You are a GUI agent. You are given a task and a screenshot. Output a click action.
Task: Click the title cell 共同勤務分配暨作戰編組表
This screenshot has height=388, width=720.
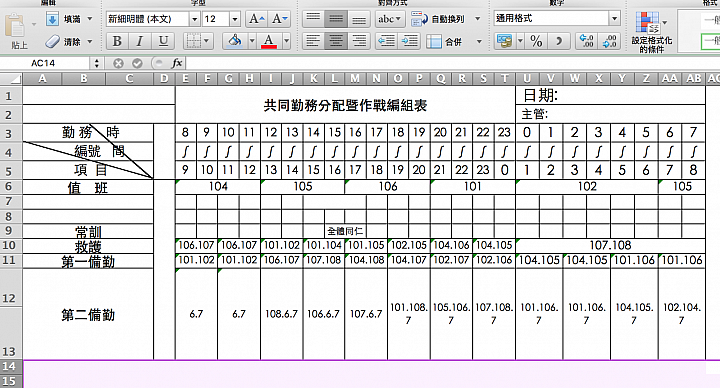(x=345, y=105)
